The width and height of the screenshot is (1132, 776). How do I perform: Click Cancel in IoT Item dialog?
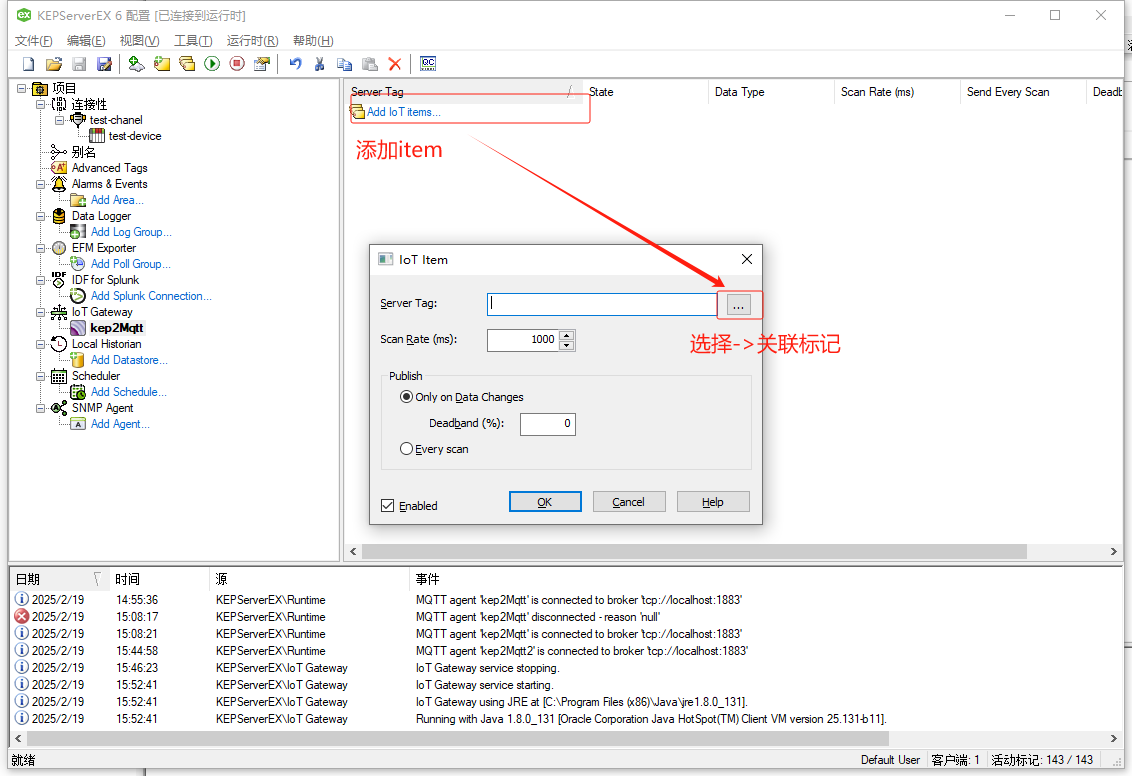pos(629,502)
